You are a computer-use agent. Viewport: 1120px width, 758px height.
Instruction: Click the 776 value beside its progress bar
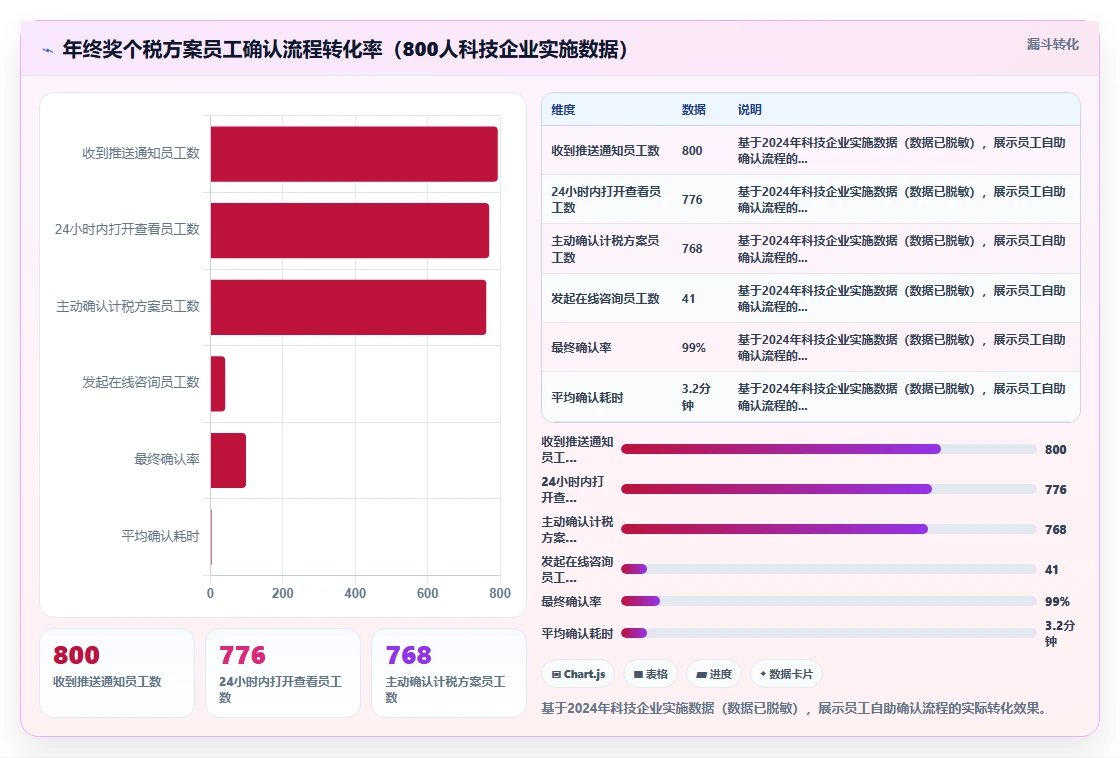click(1056, 489)
